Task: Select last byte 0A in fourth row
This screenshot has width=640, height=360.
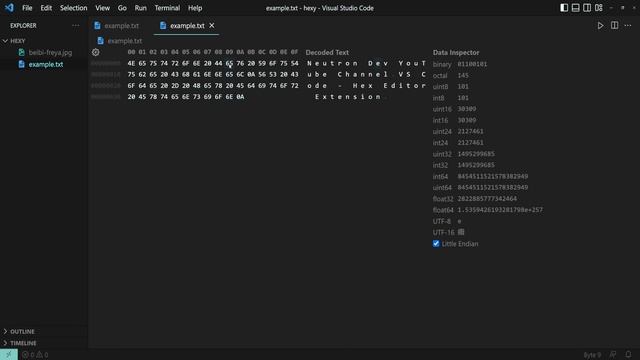Action: click(x=240, y=97)
